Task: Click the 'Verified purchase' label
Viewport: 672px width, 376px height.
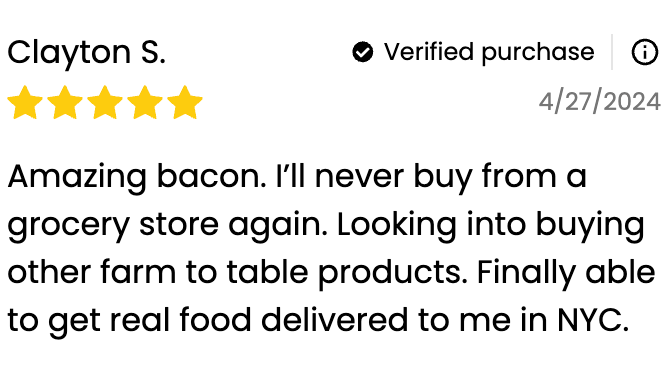Action: coord(489,53)
